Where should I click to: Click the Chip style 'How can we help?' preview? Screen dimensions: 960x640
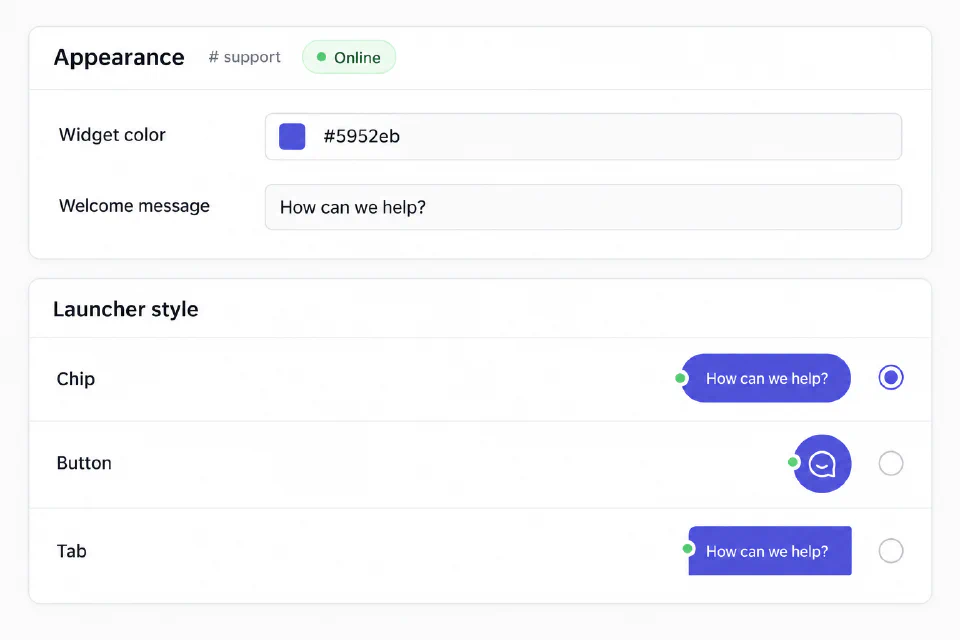coord(766,378)
